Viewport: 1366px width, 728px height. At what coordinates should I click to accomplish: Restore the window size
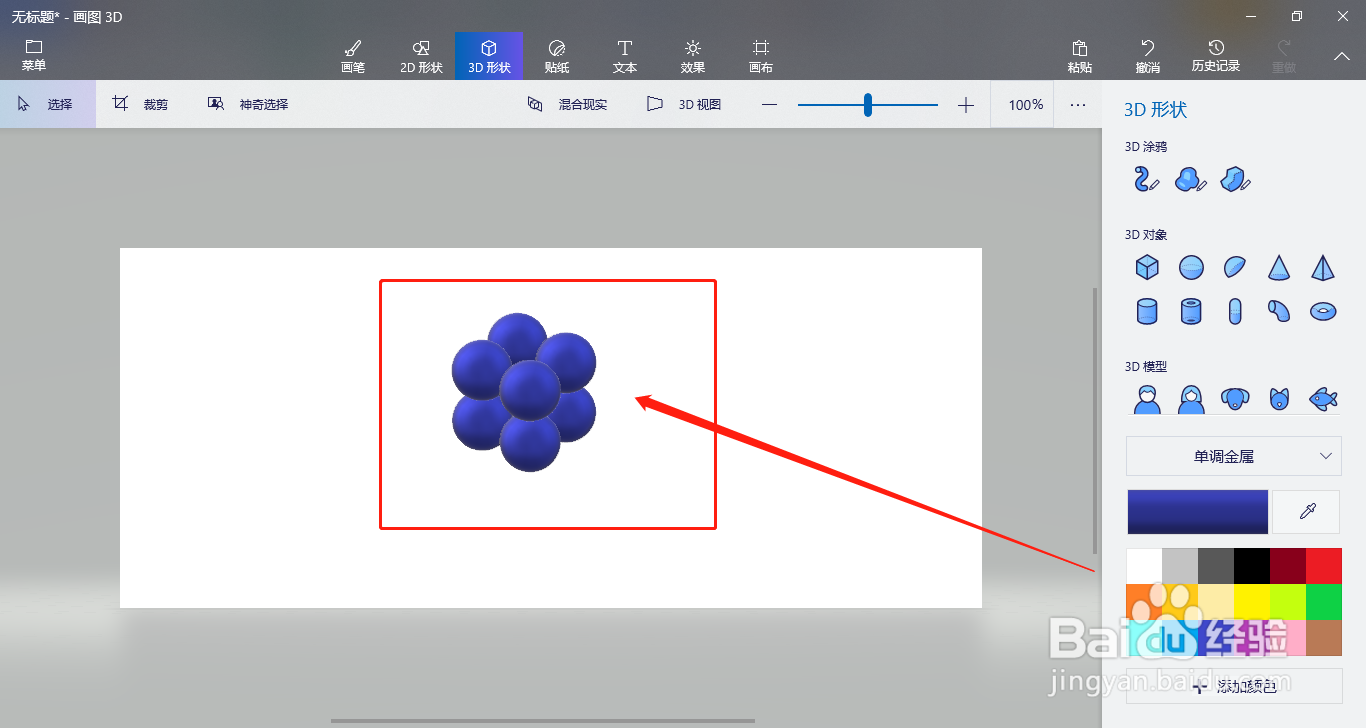click(1297, 16)
